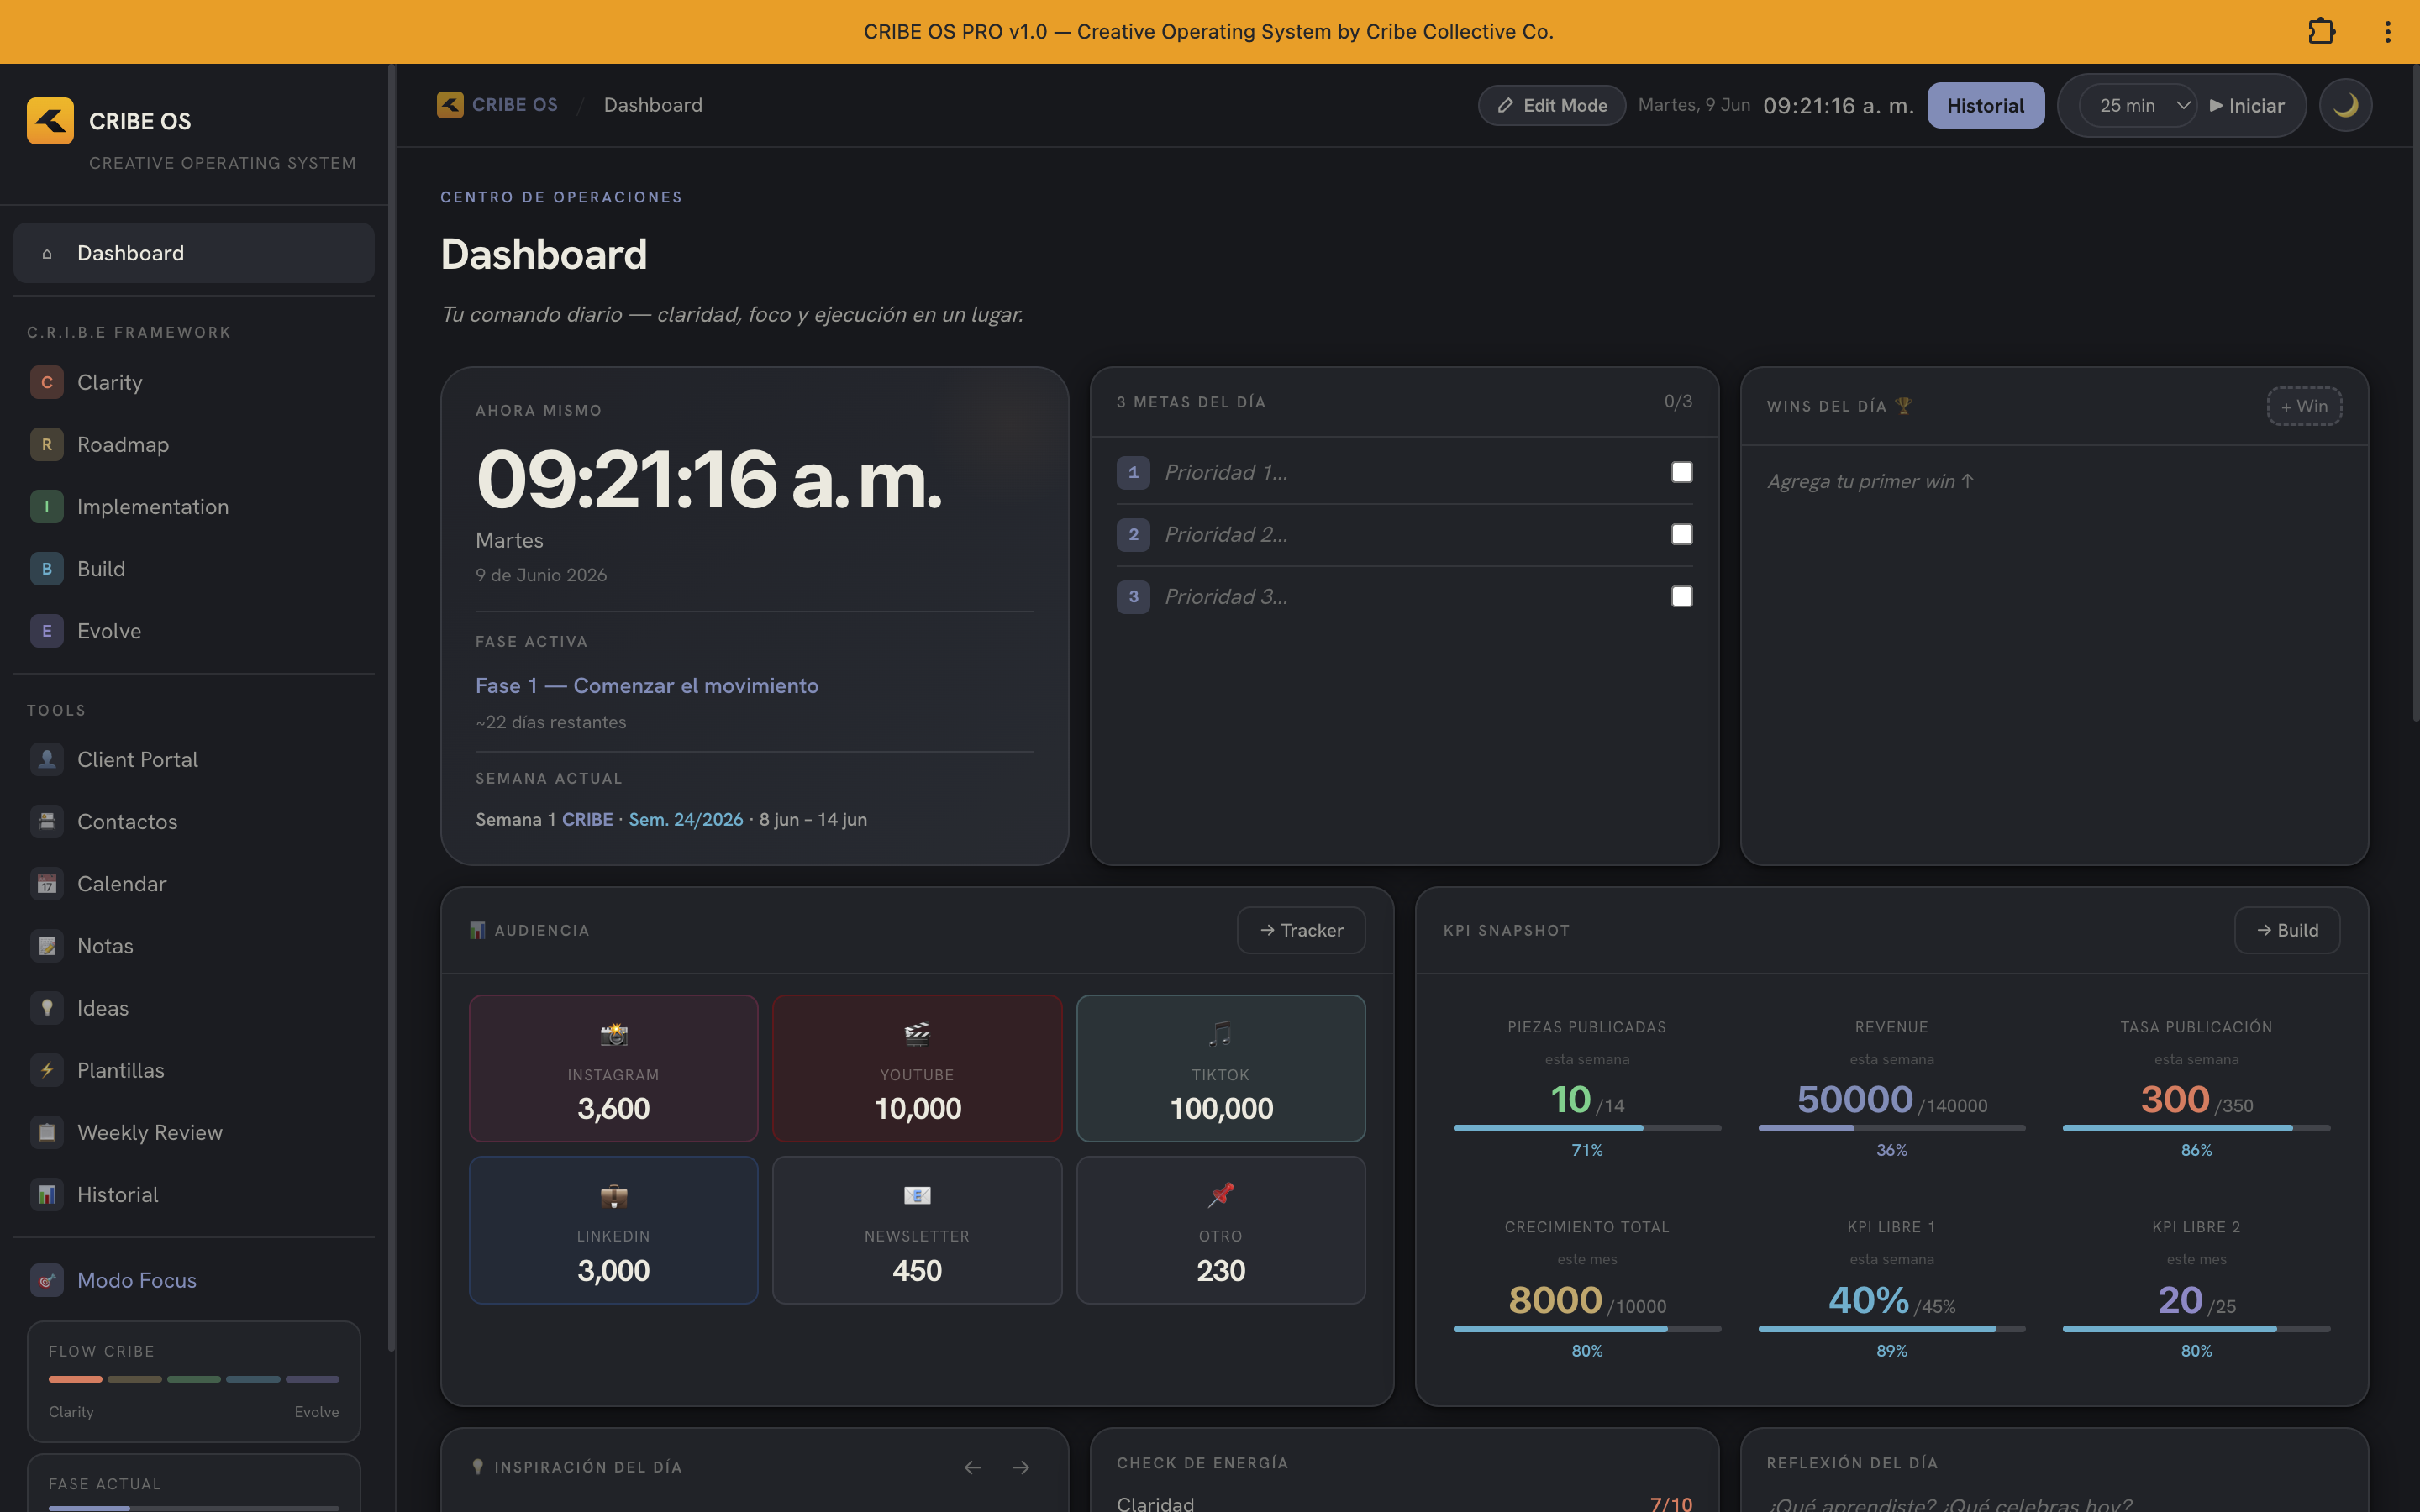Image resolution: width=2420 pixels, height=1512 pixels.
Task: Type in the Prioridad 1 field
Action: coord(1408,472)
